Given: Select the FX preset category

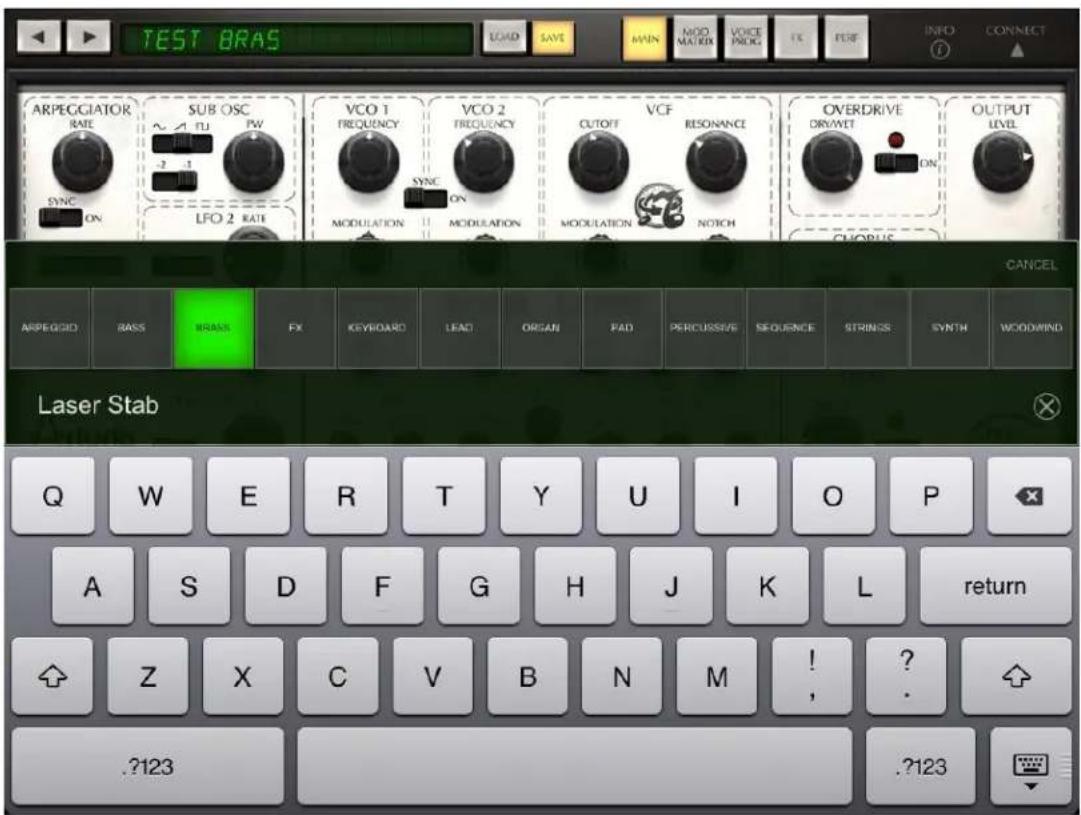Looking at the screenshot, I should [295, 328].
